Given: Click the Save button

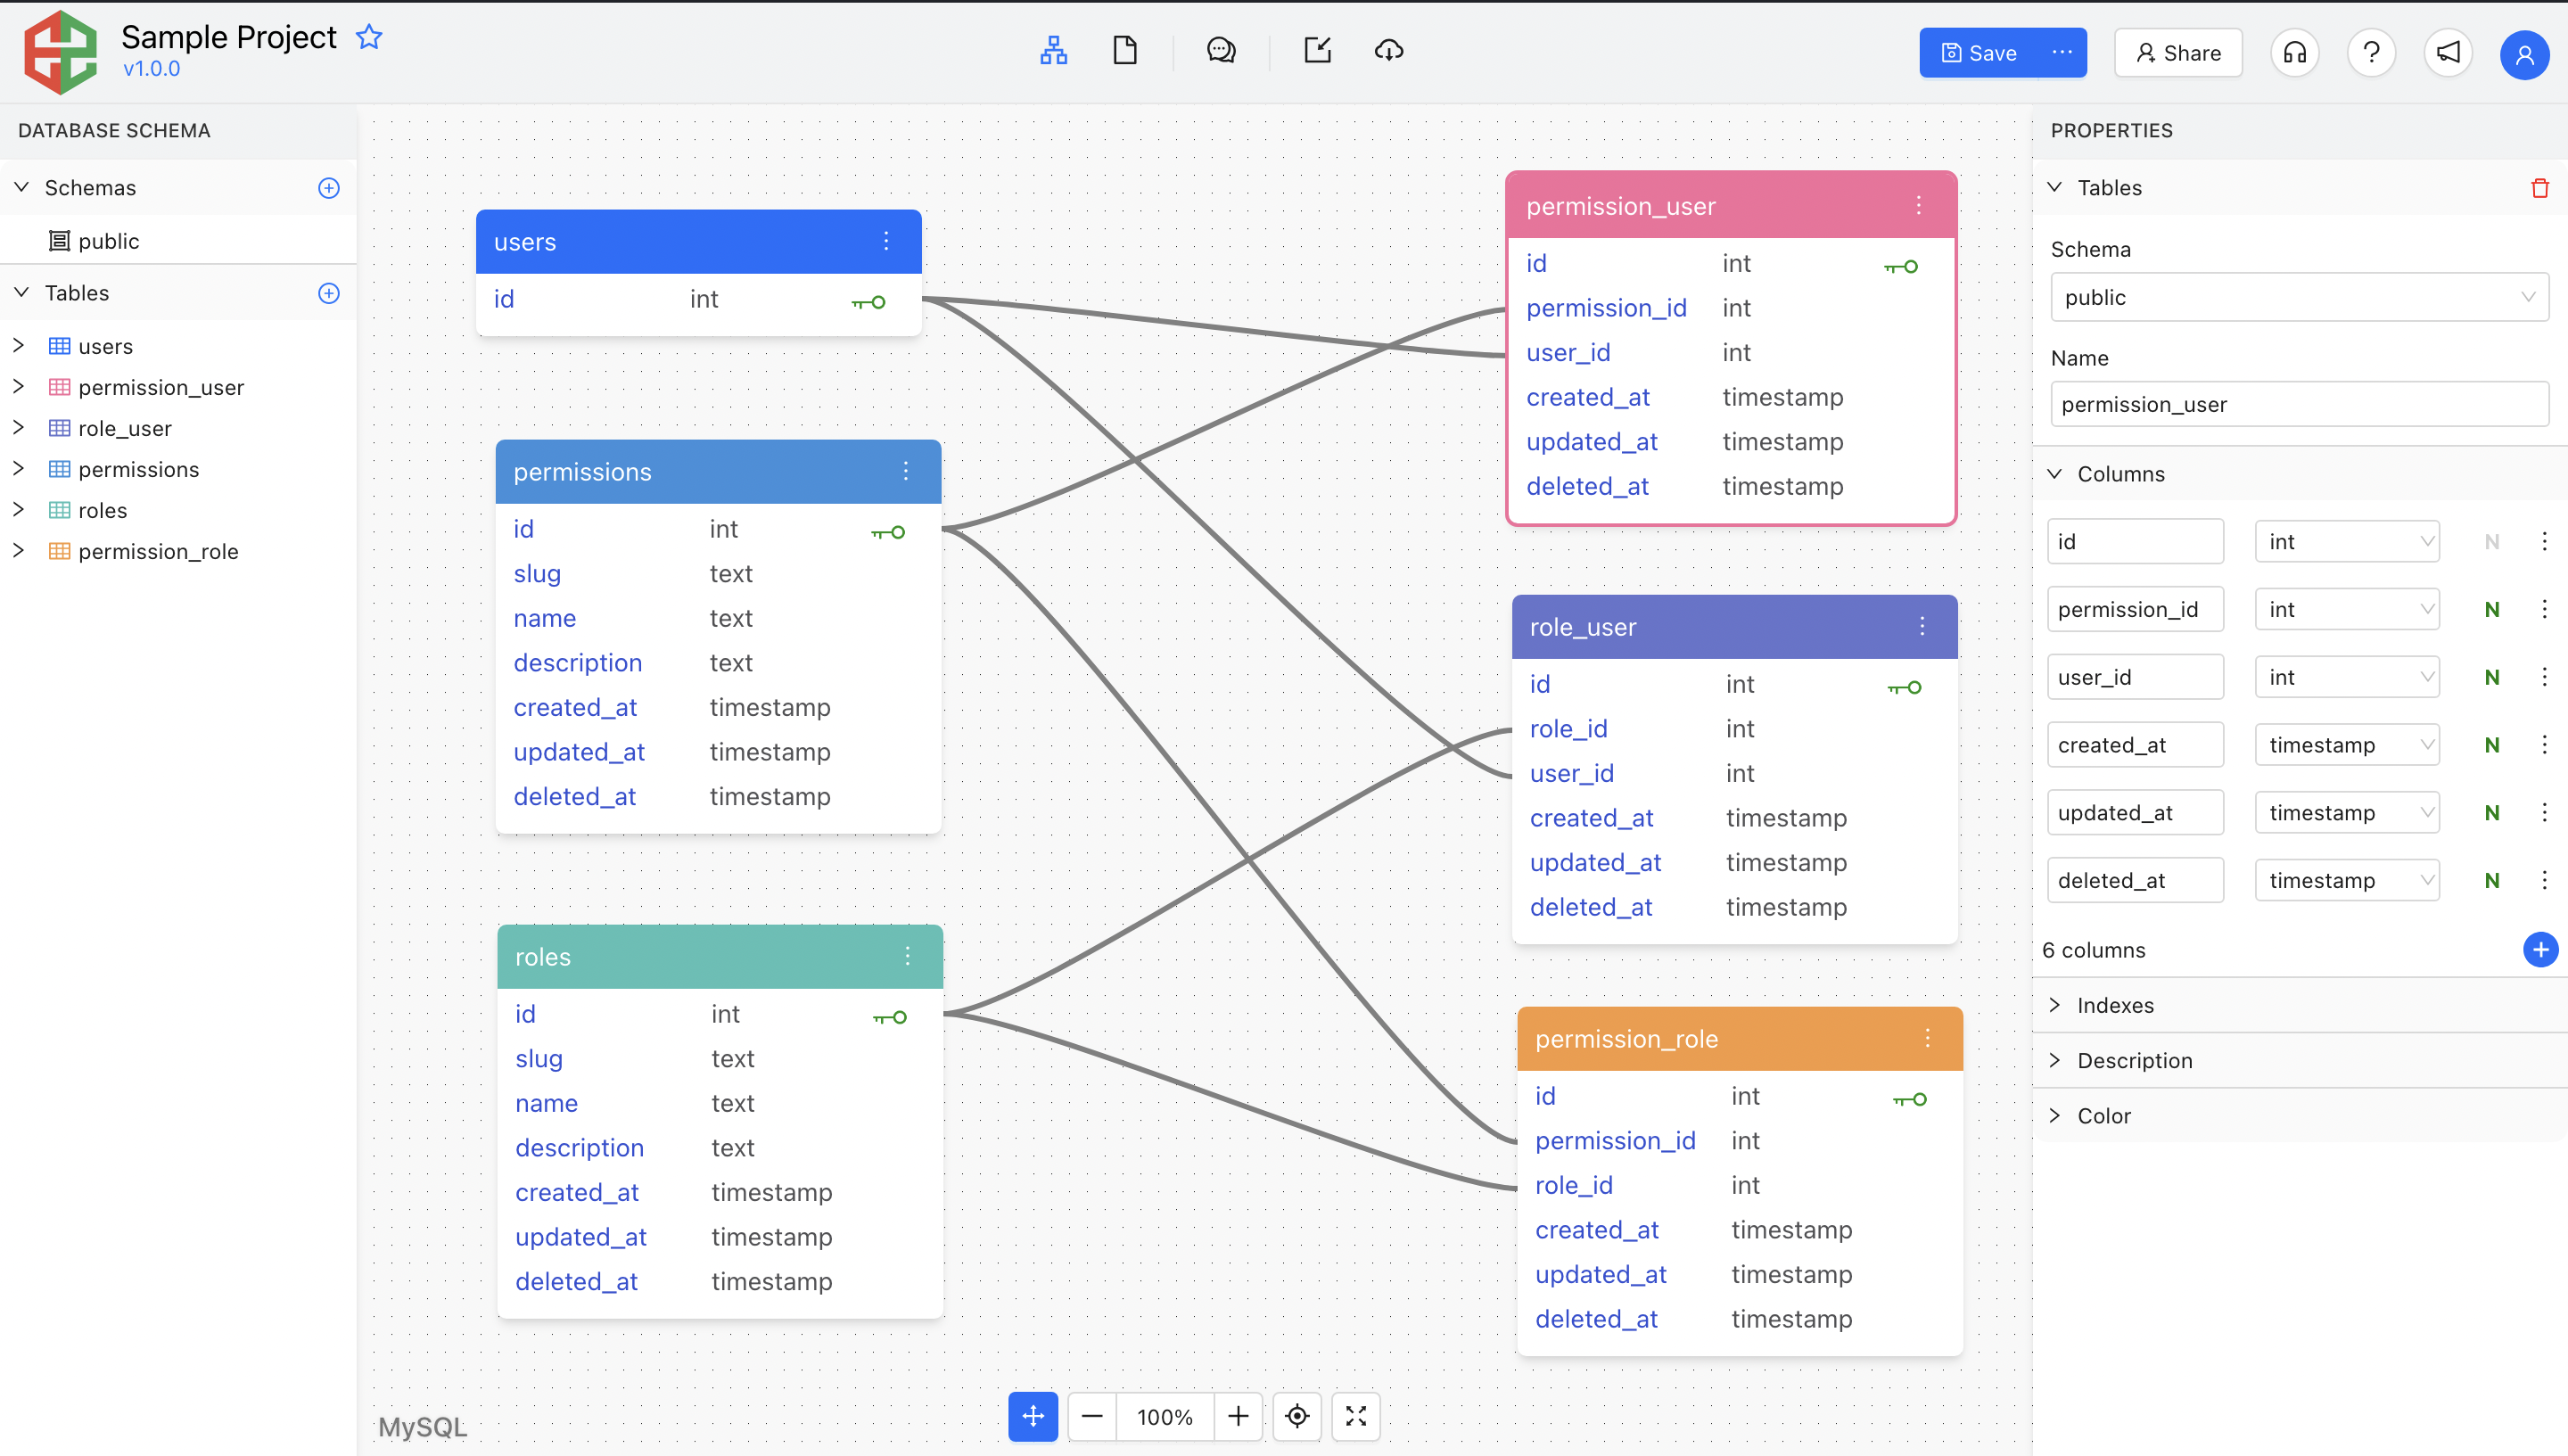Looking at the screenshot, I should 1979,53.
